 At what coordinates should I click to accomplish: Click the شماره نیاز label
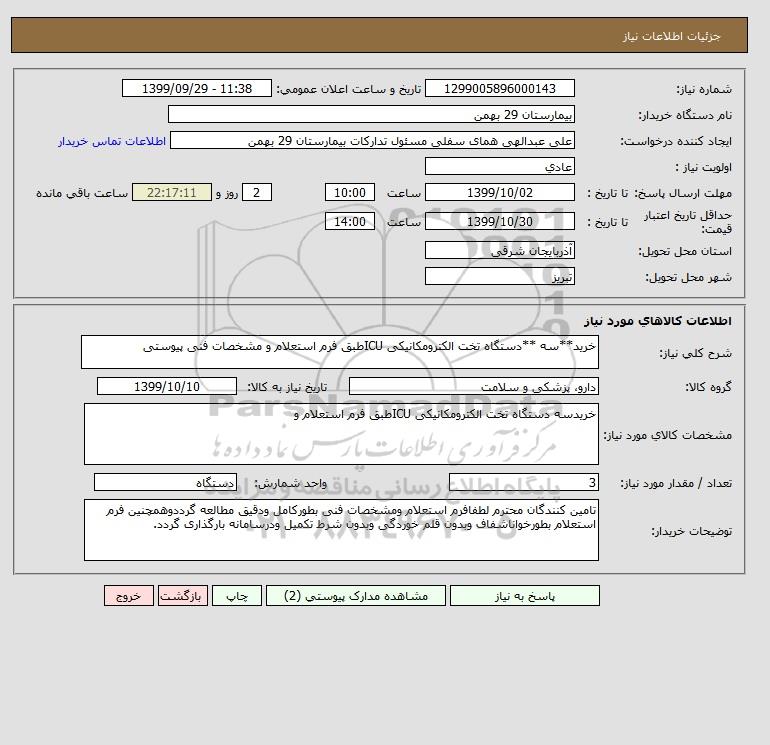pyautogui.click(x=704, y=89)
